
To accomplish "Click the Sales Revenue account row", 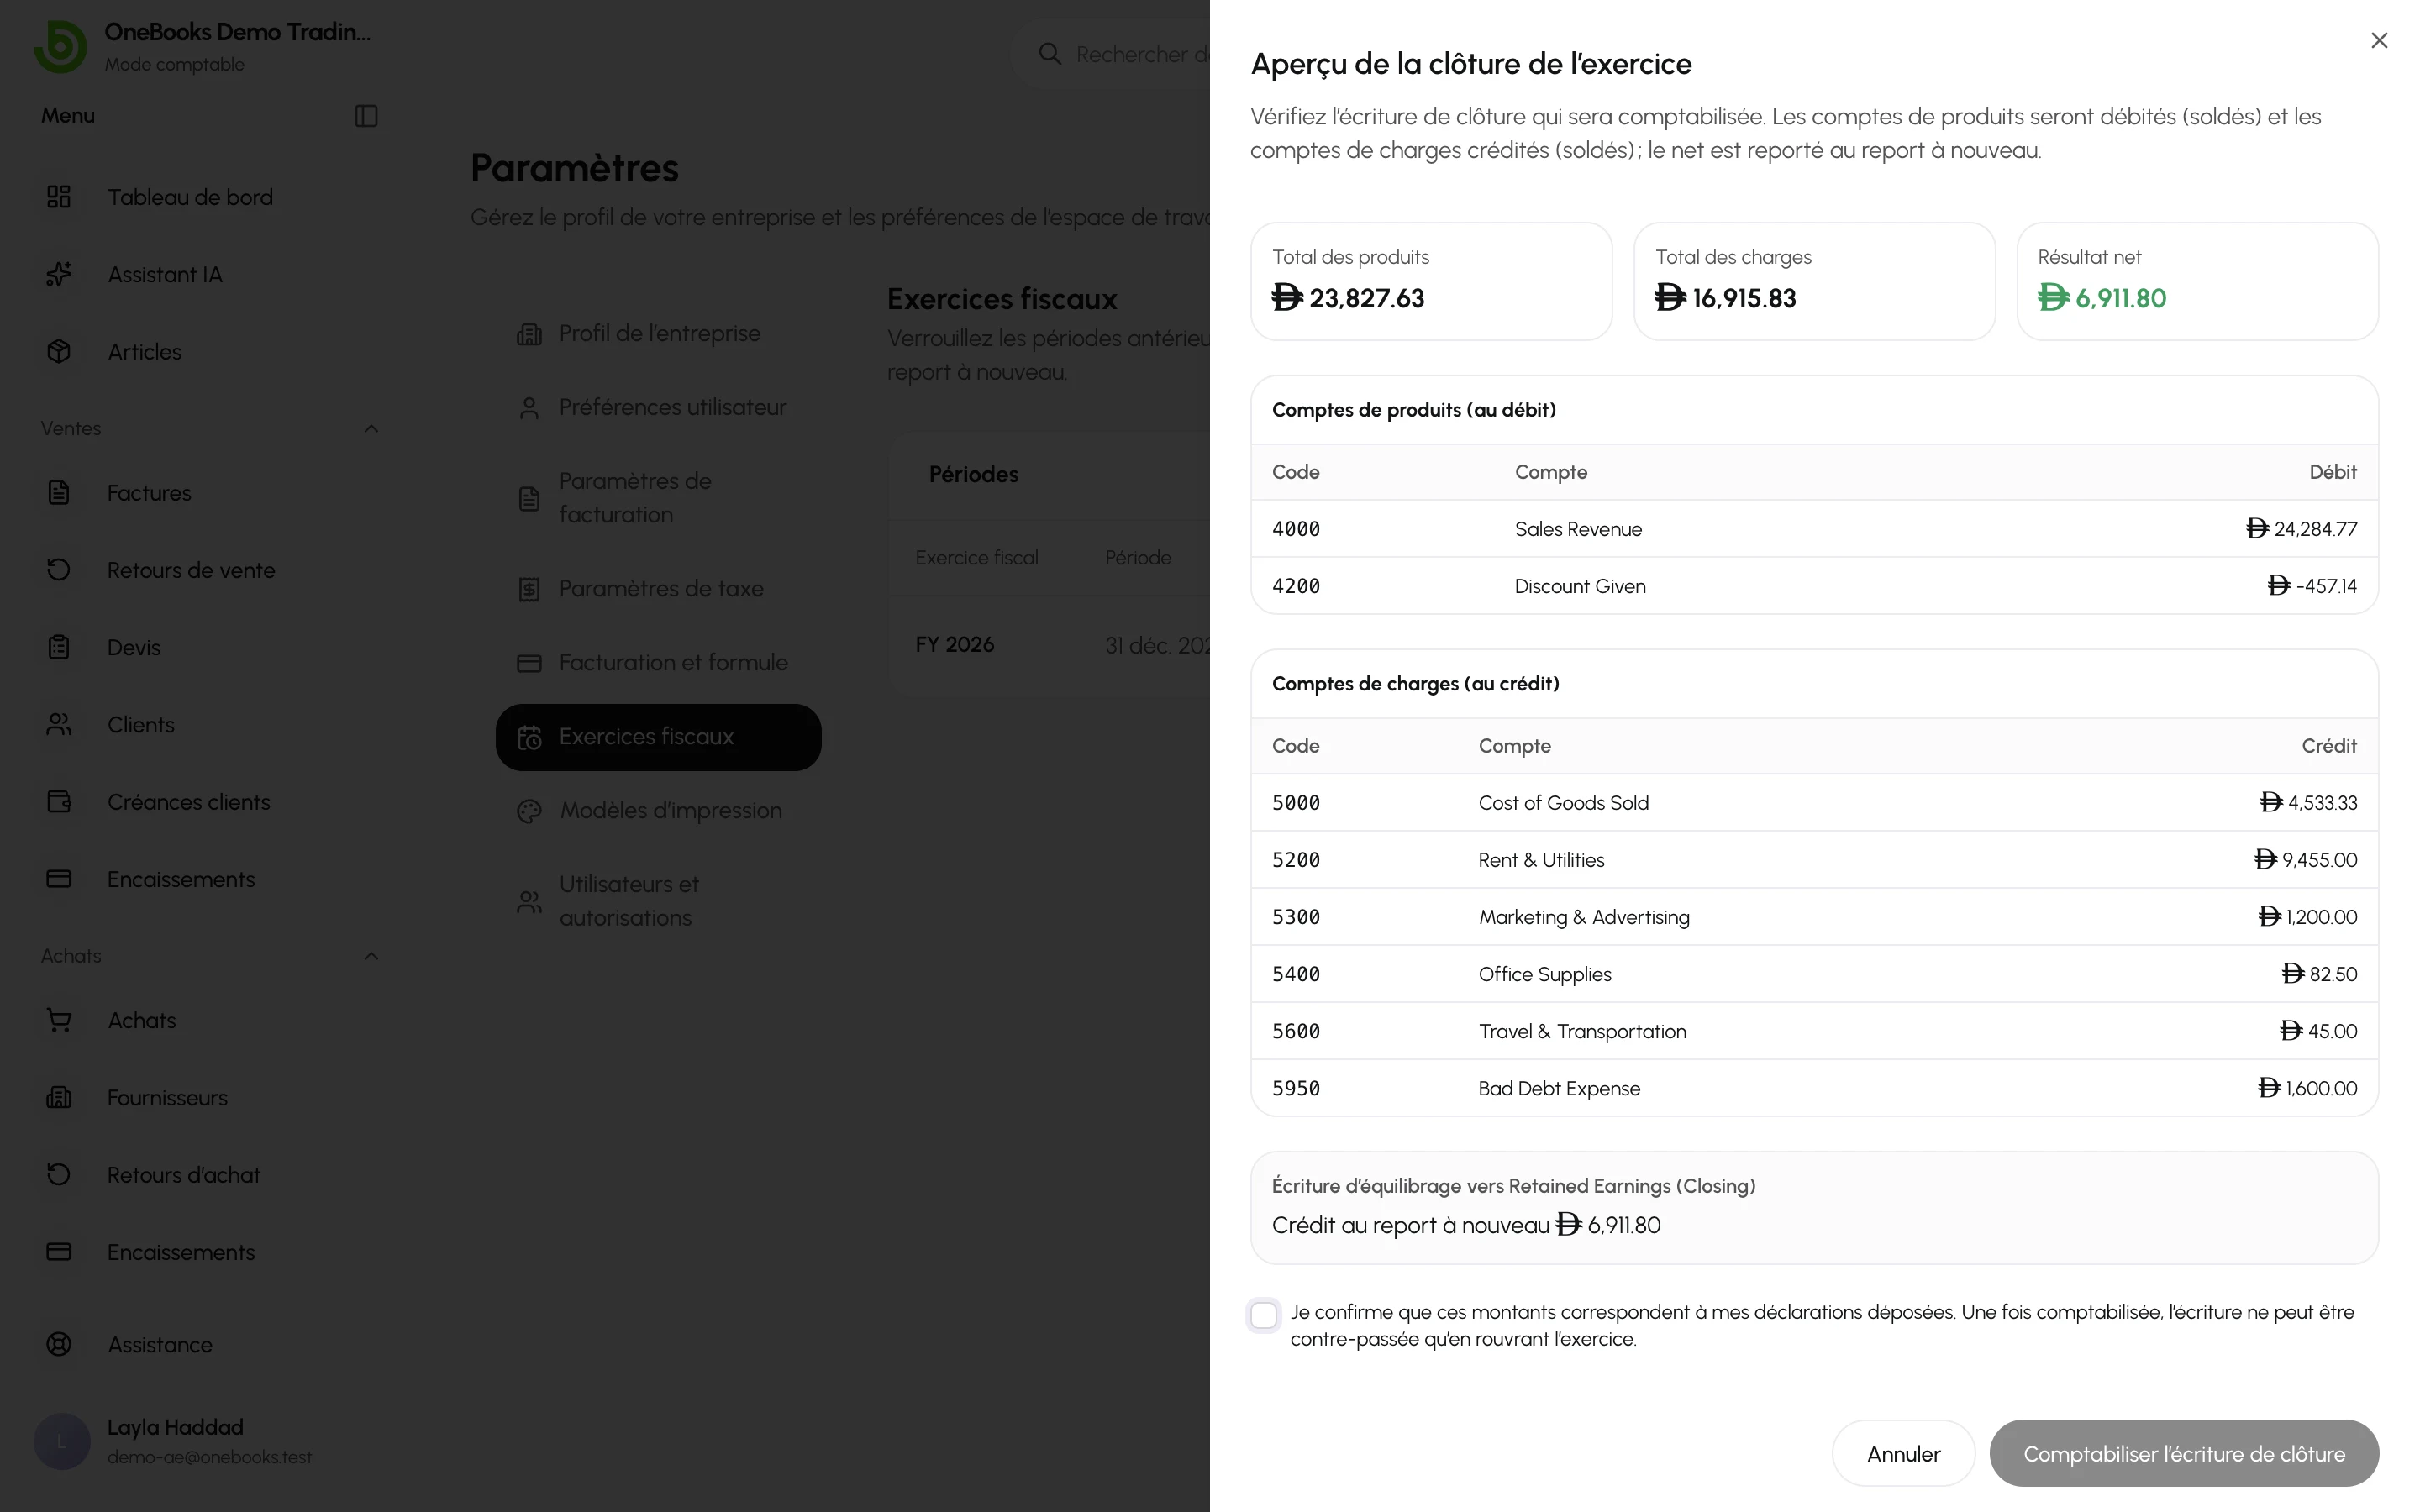I will (1814, 529).
